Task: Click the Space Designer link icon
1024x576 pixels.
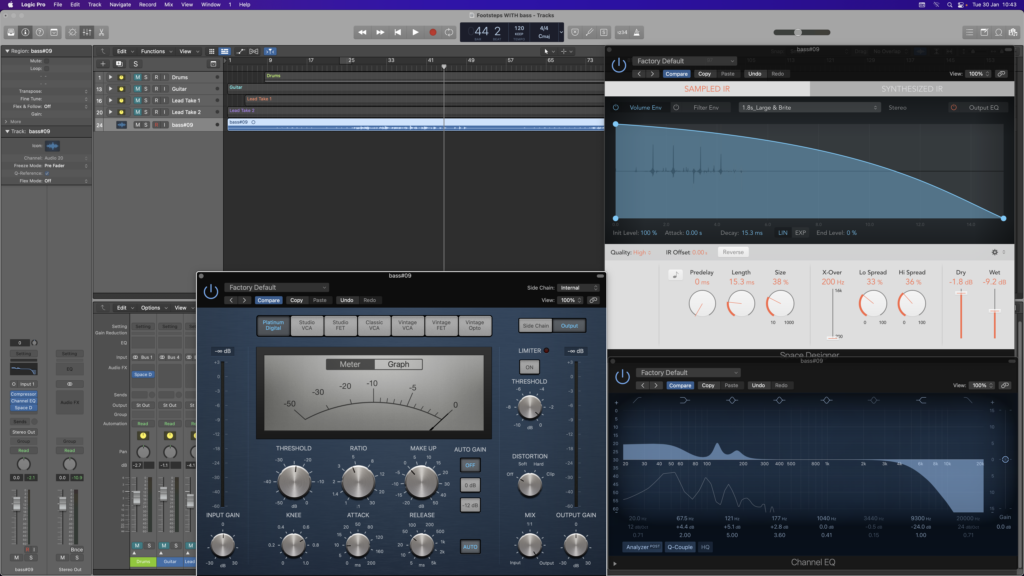Action: coord(1001,74)
